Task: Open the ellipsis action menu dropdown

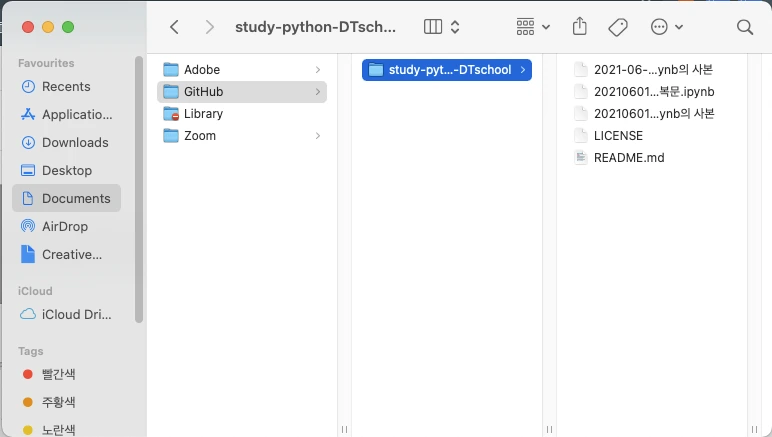Action: (x=666, y=27)
